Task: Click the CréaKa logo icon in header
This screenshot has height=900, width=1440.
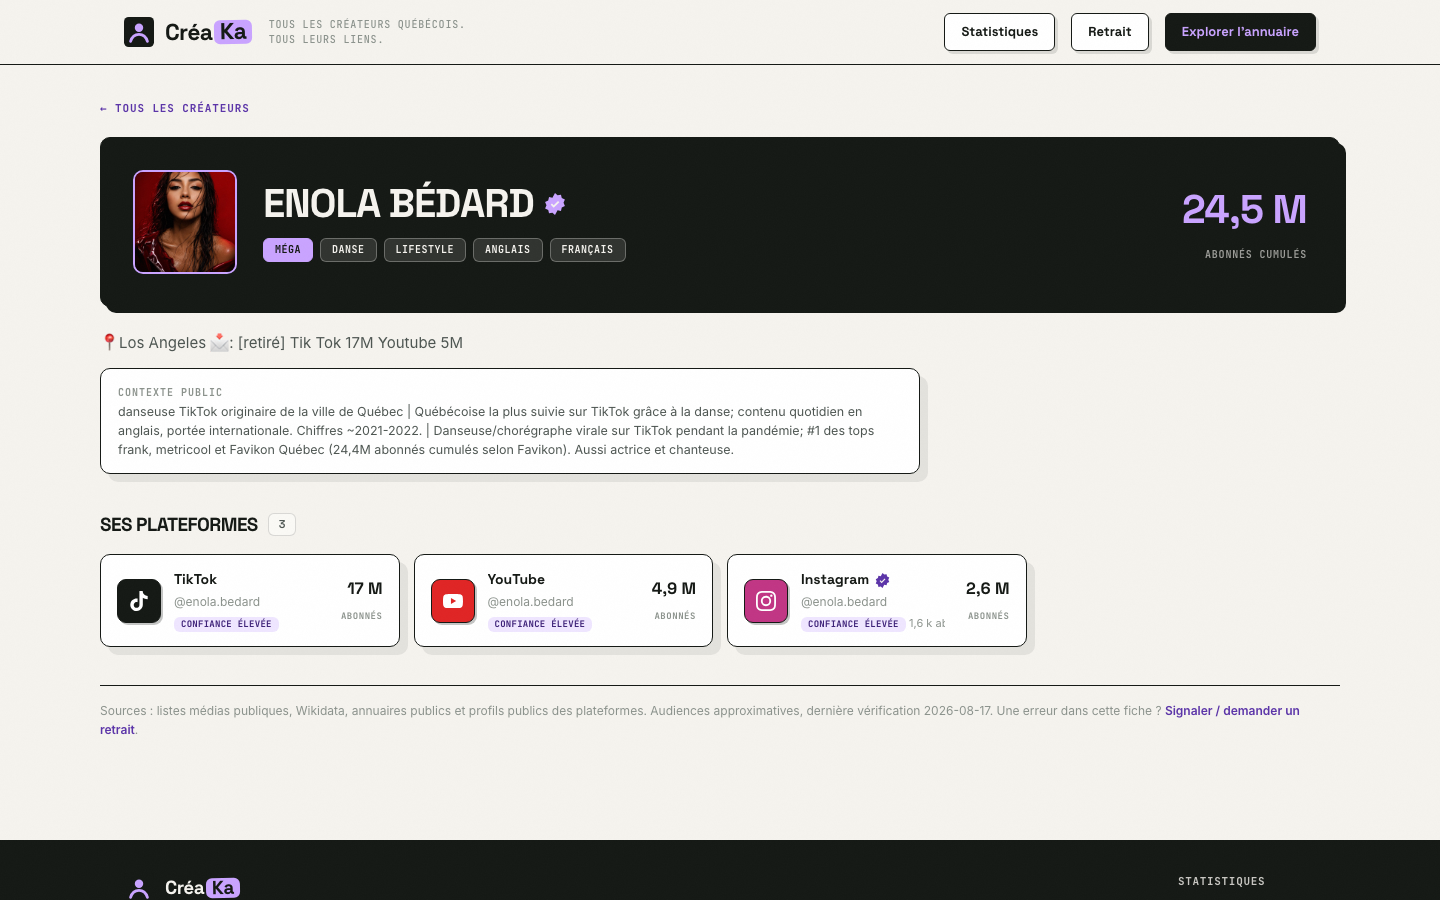Action: [x=139, y=32]
